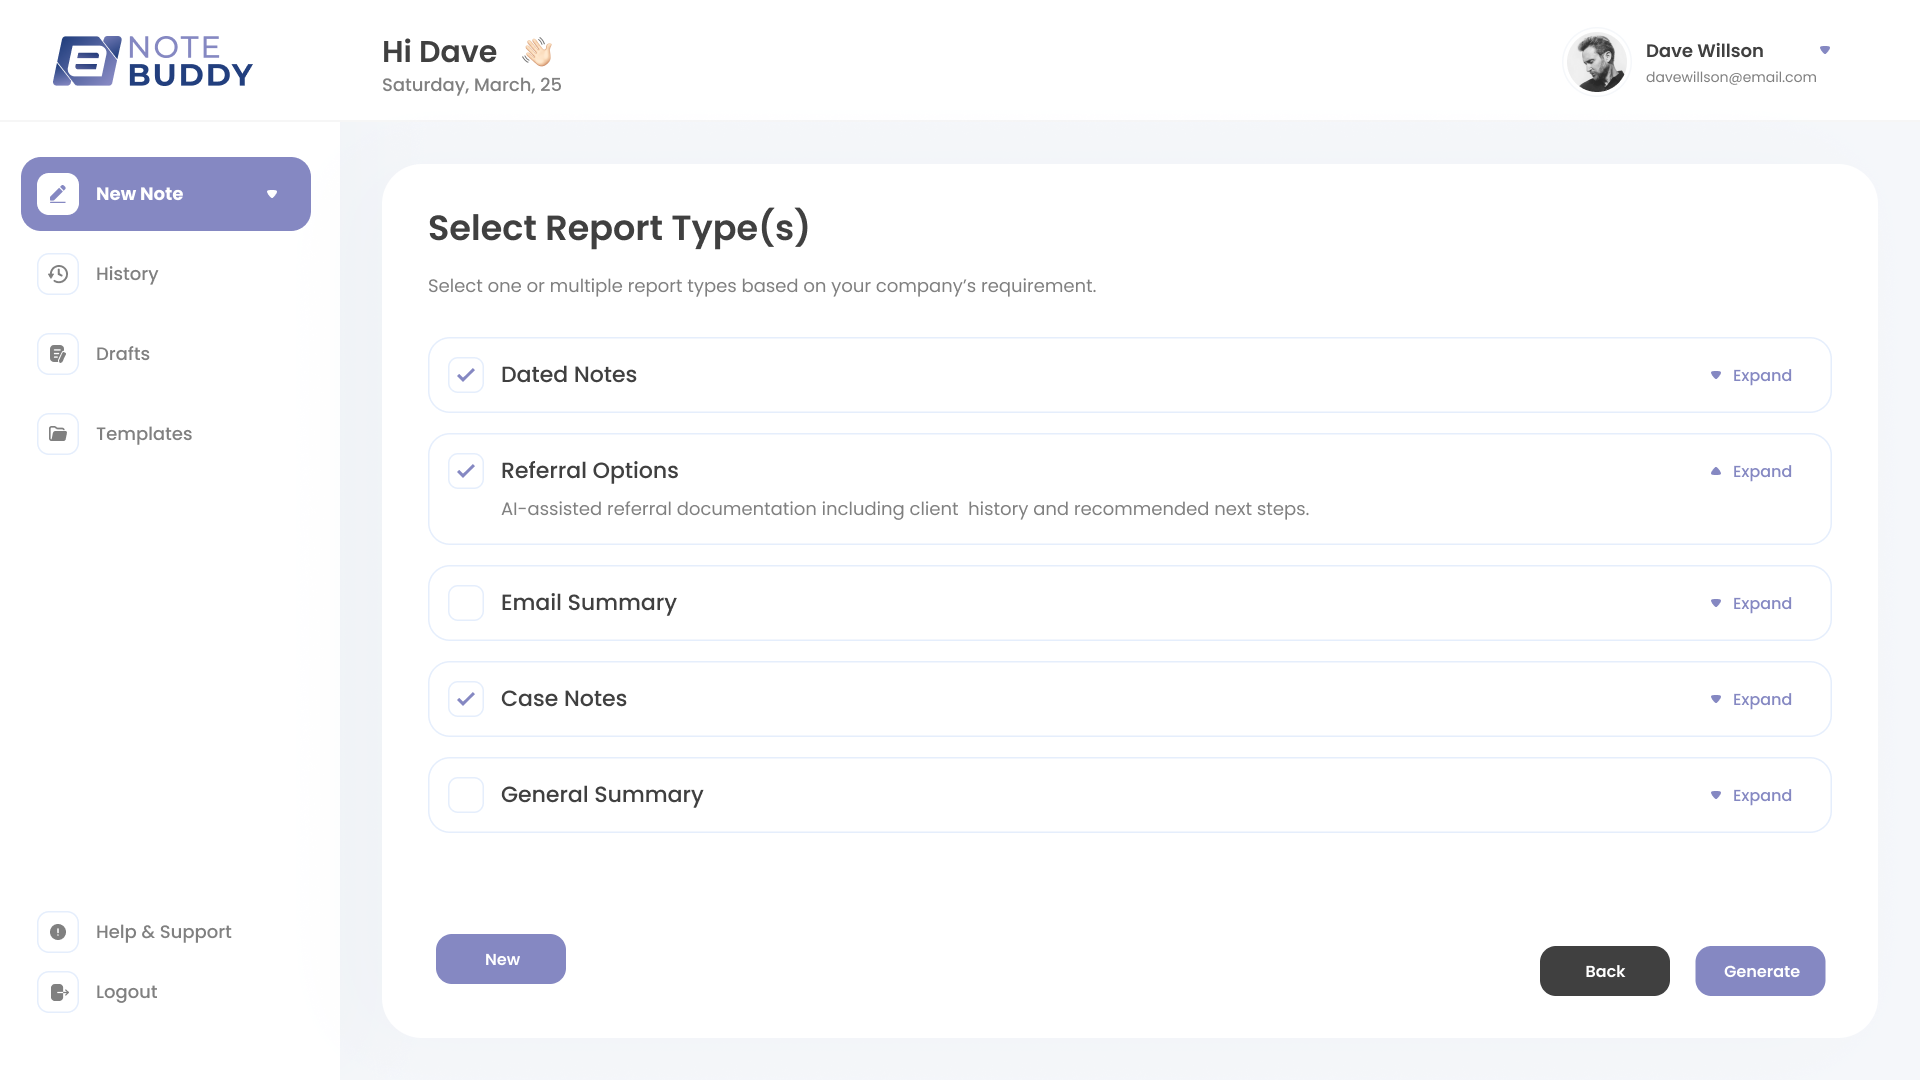Click Dave Willson's profile photo
Viewport: 1920px width, 1080px height.
(1597, 62)
